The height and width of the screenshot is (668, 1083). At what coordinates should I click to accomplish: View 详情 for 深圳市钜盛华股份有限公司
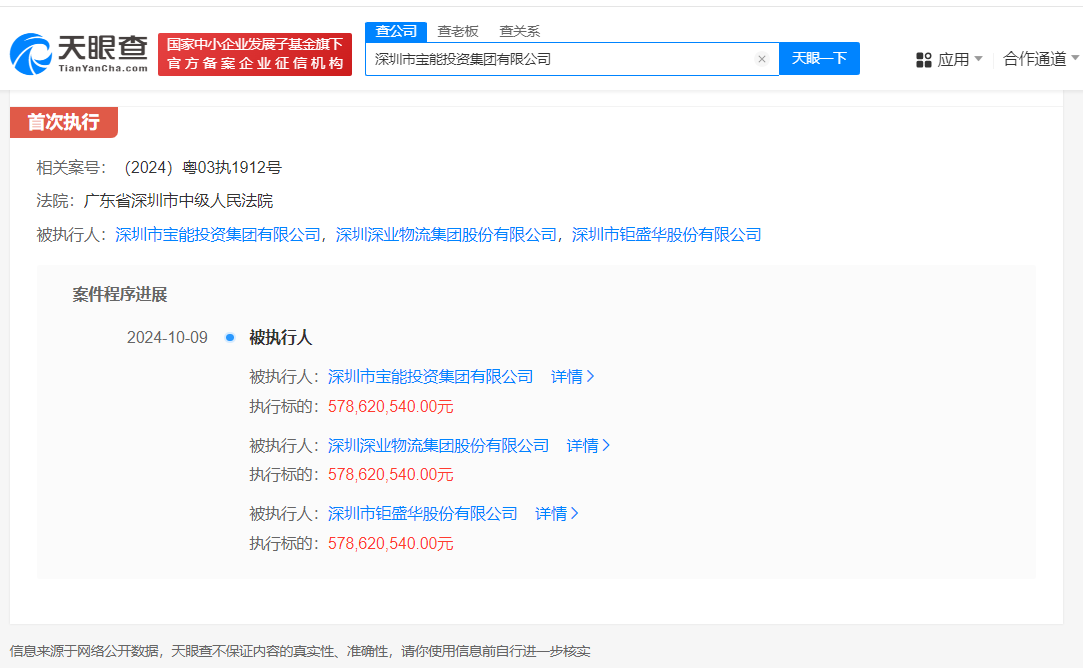[557, 514]
